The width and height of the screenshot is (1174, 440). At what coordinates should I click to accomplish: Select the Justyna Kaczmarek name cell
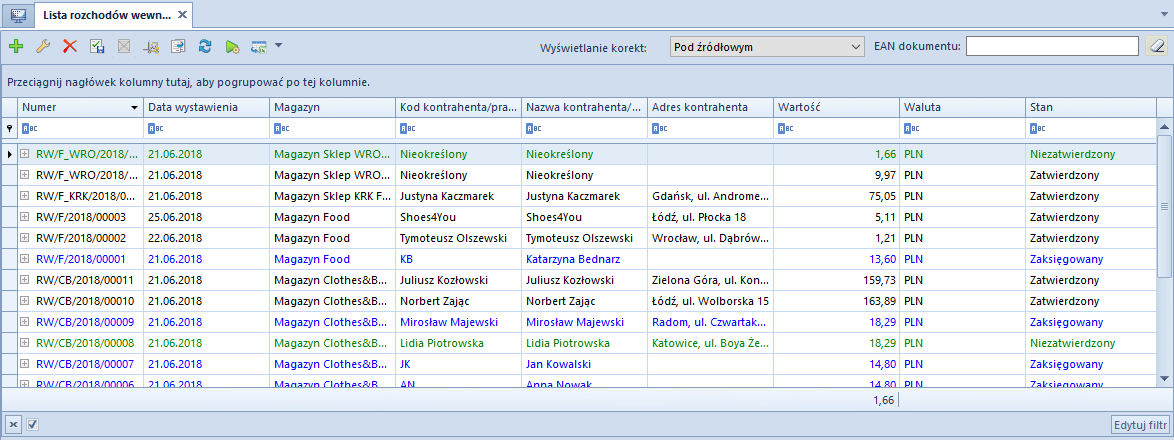point(584,196)
